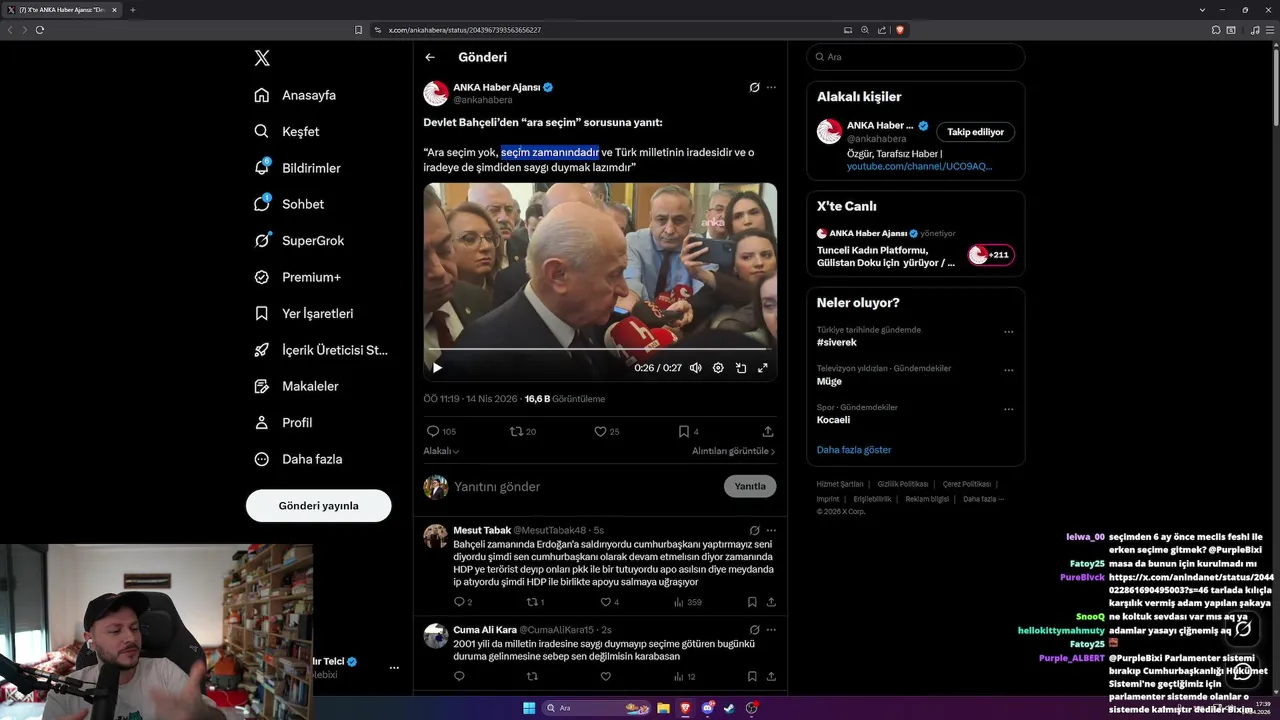Expand the Alakalı sort dropdown
This screenshot has height=720, width=1280.
pyautogui.click(x=441, y=451)
